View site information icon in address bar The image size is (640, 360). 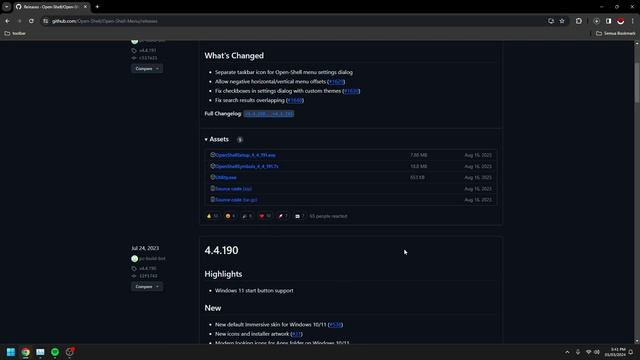[45, 21]
